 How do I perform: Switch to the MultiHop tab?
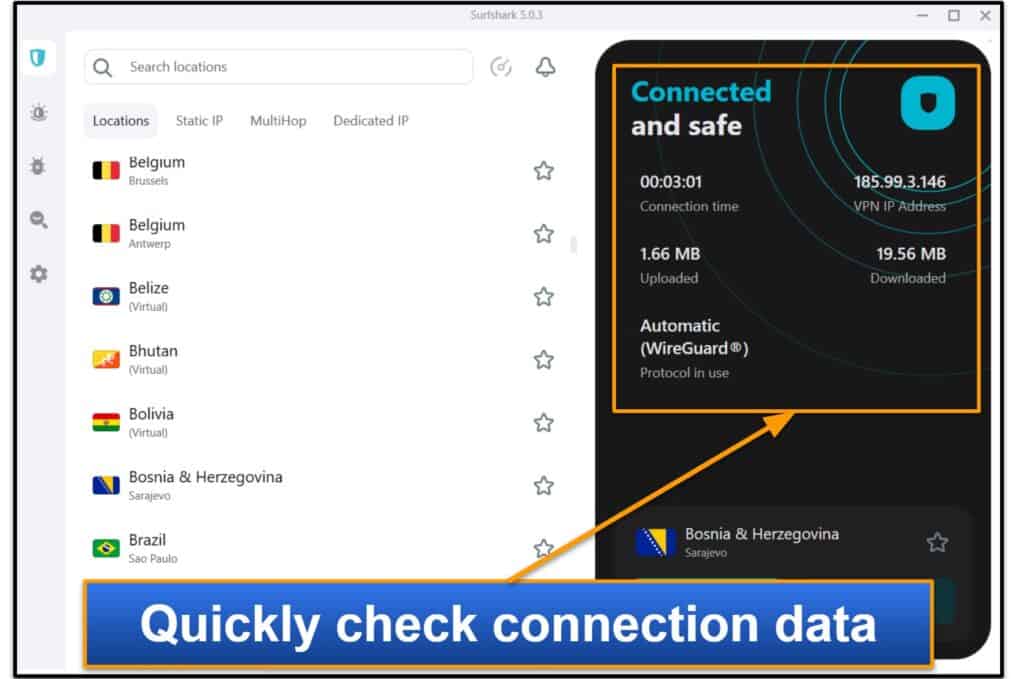click(x=278, y=121)
